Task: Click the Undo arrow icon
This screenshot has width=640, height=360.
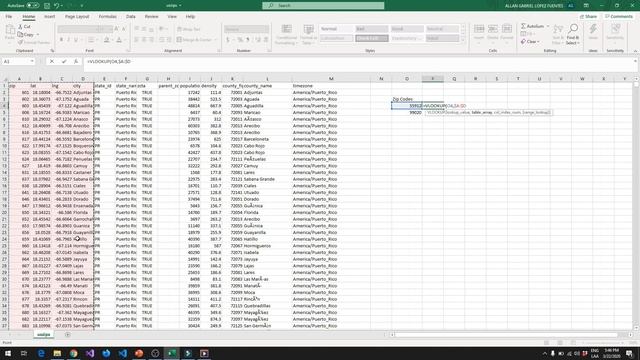Action: [57, 6]
